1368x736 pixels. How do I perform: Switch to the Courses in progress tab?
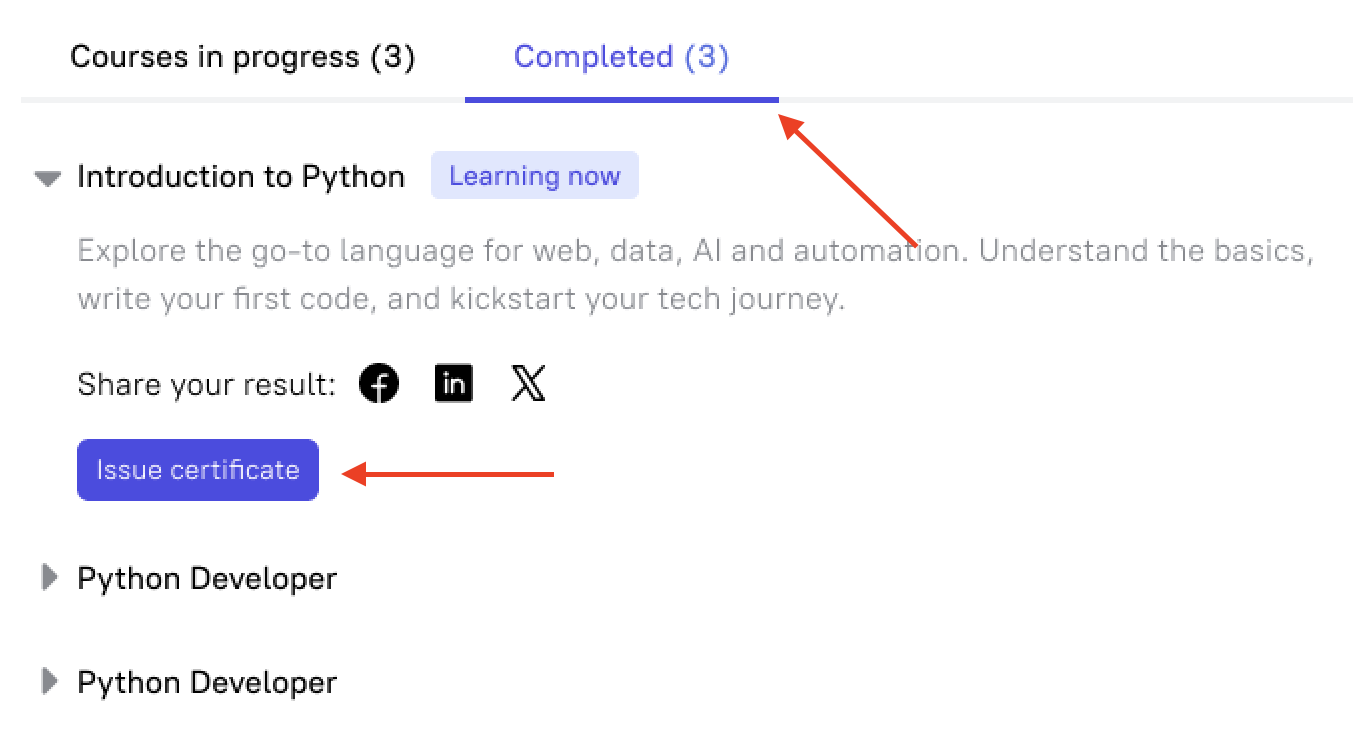(242, 57)
